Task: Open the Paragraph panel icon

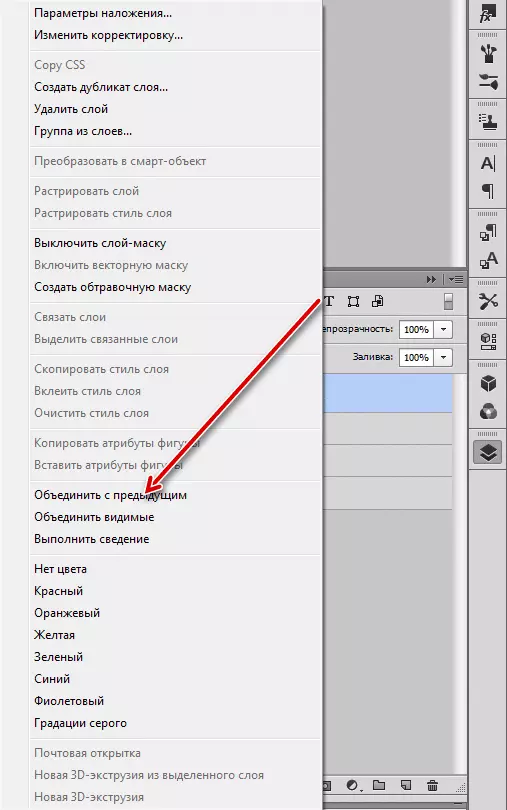Action: [x=488, y=191]
